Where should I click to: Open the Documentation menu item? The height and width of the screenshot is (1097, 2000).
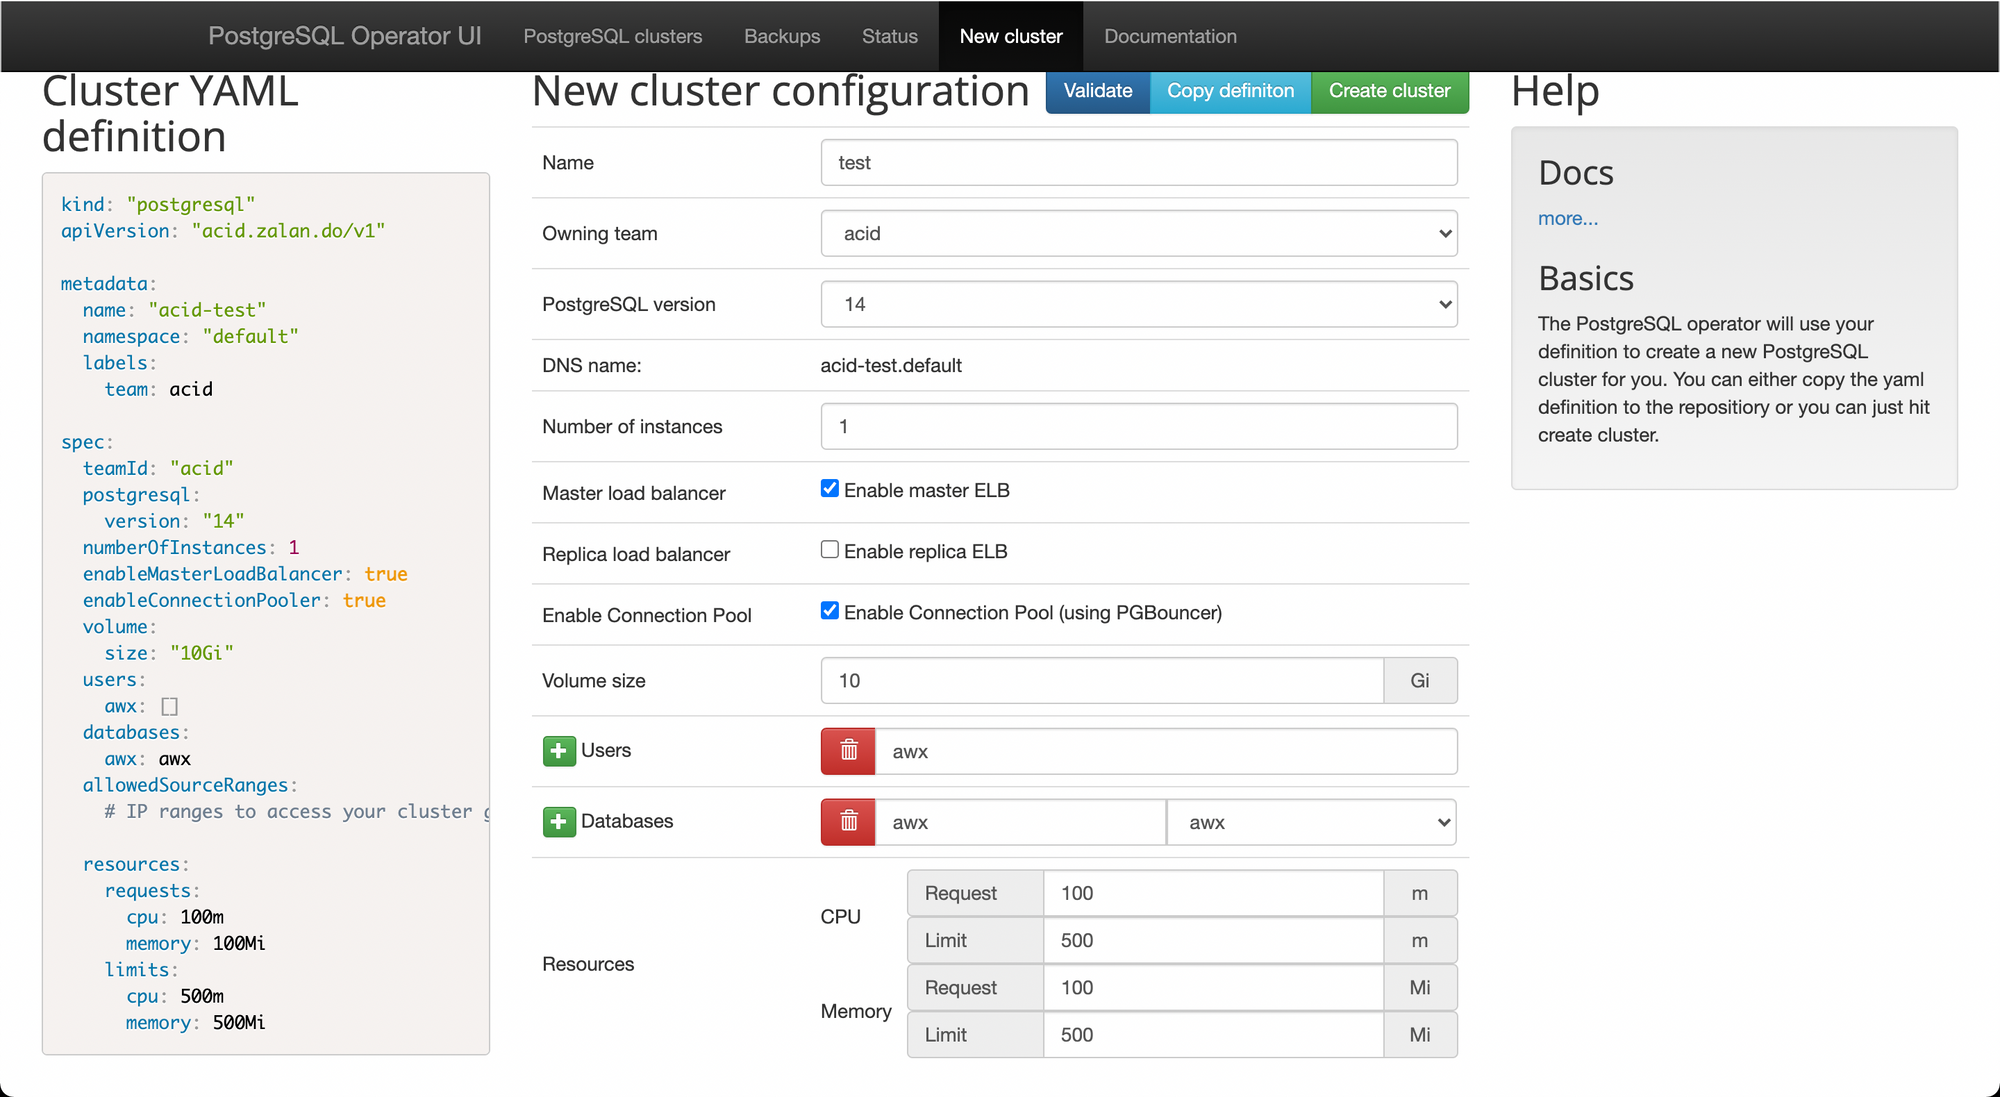coord(1170,36)
